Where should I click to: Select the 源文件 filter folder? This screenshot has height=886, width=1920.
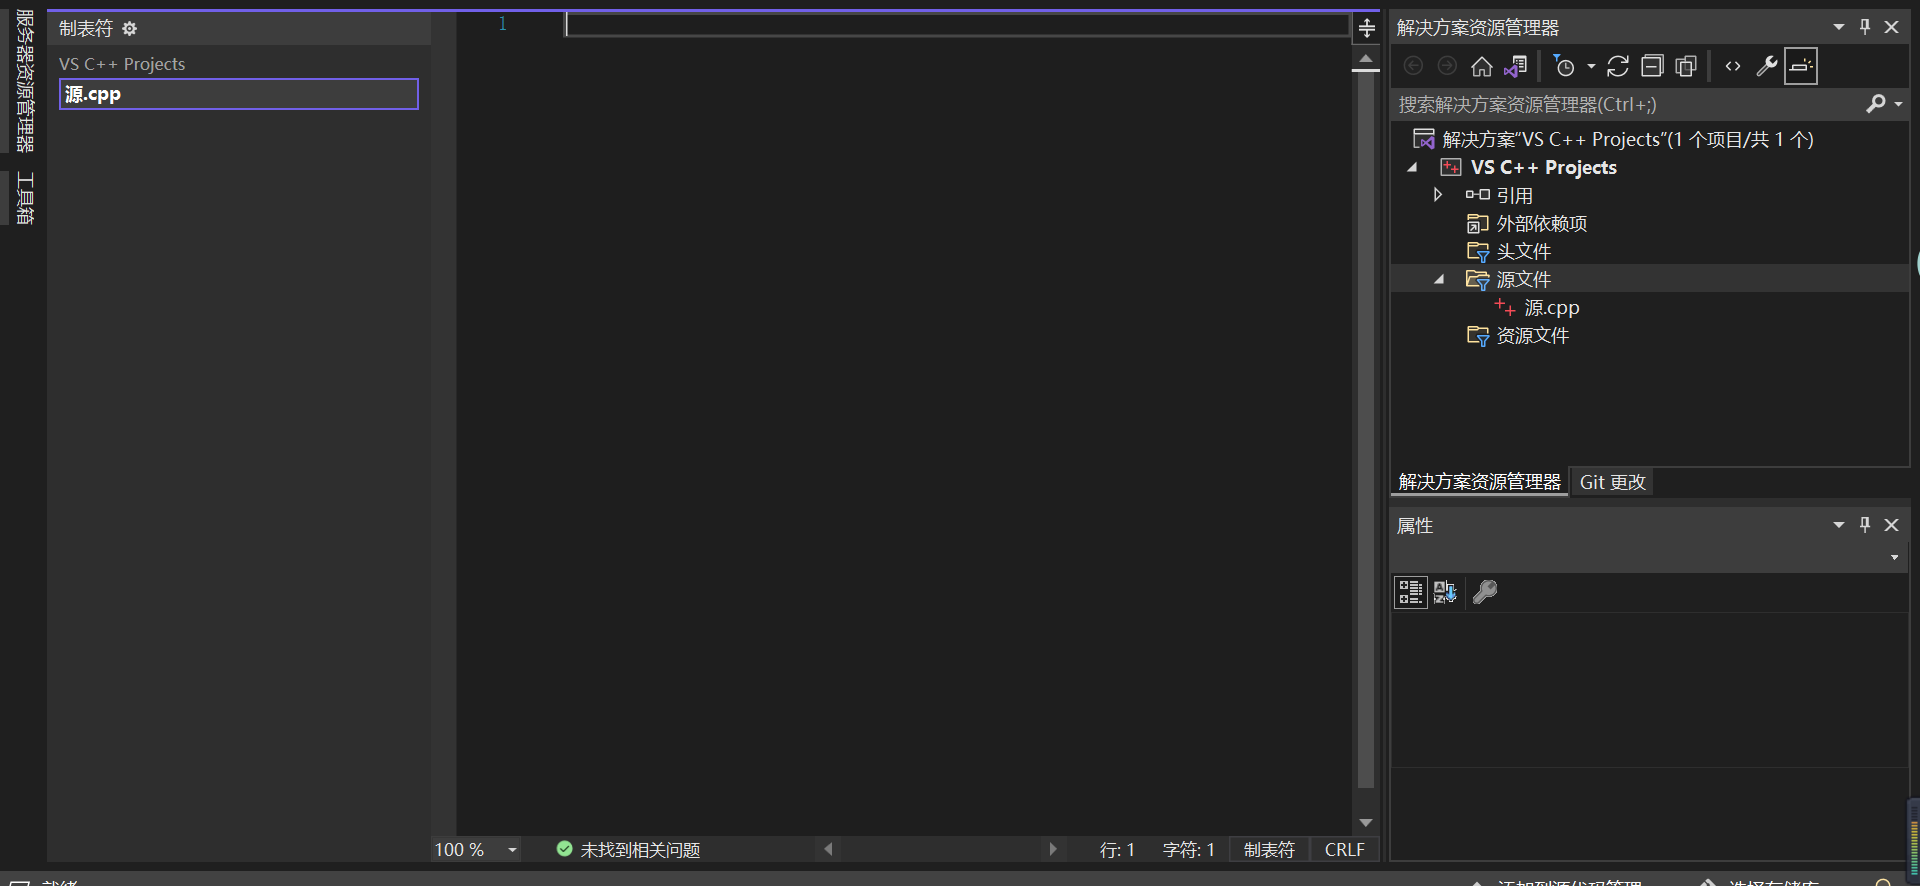tap(1523, 280)
